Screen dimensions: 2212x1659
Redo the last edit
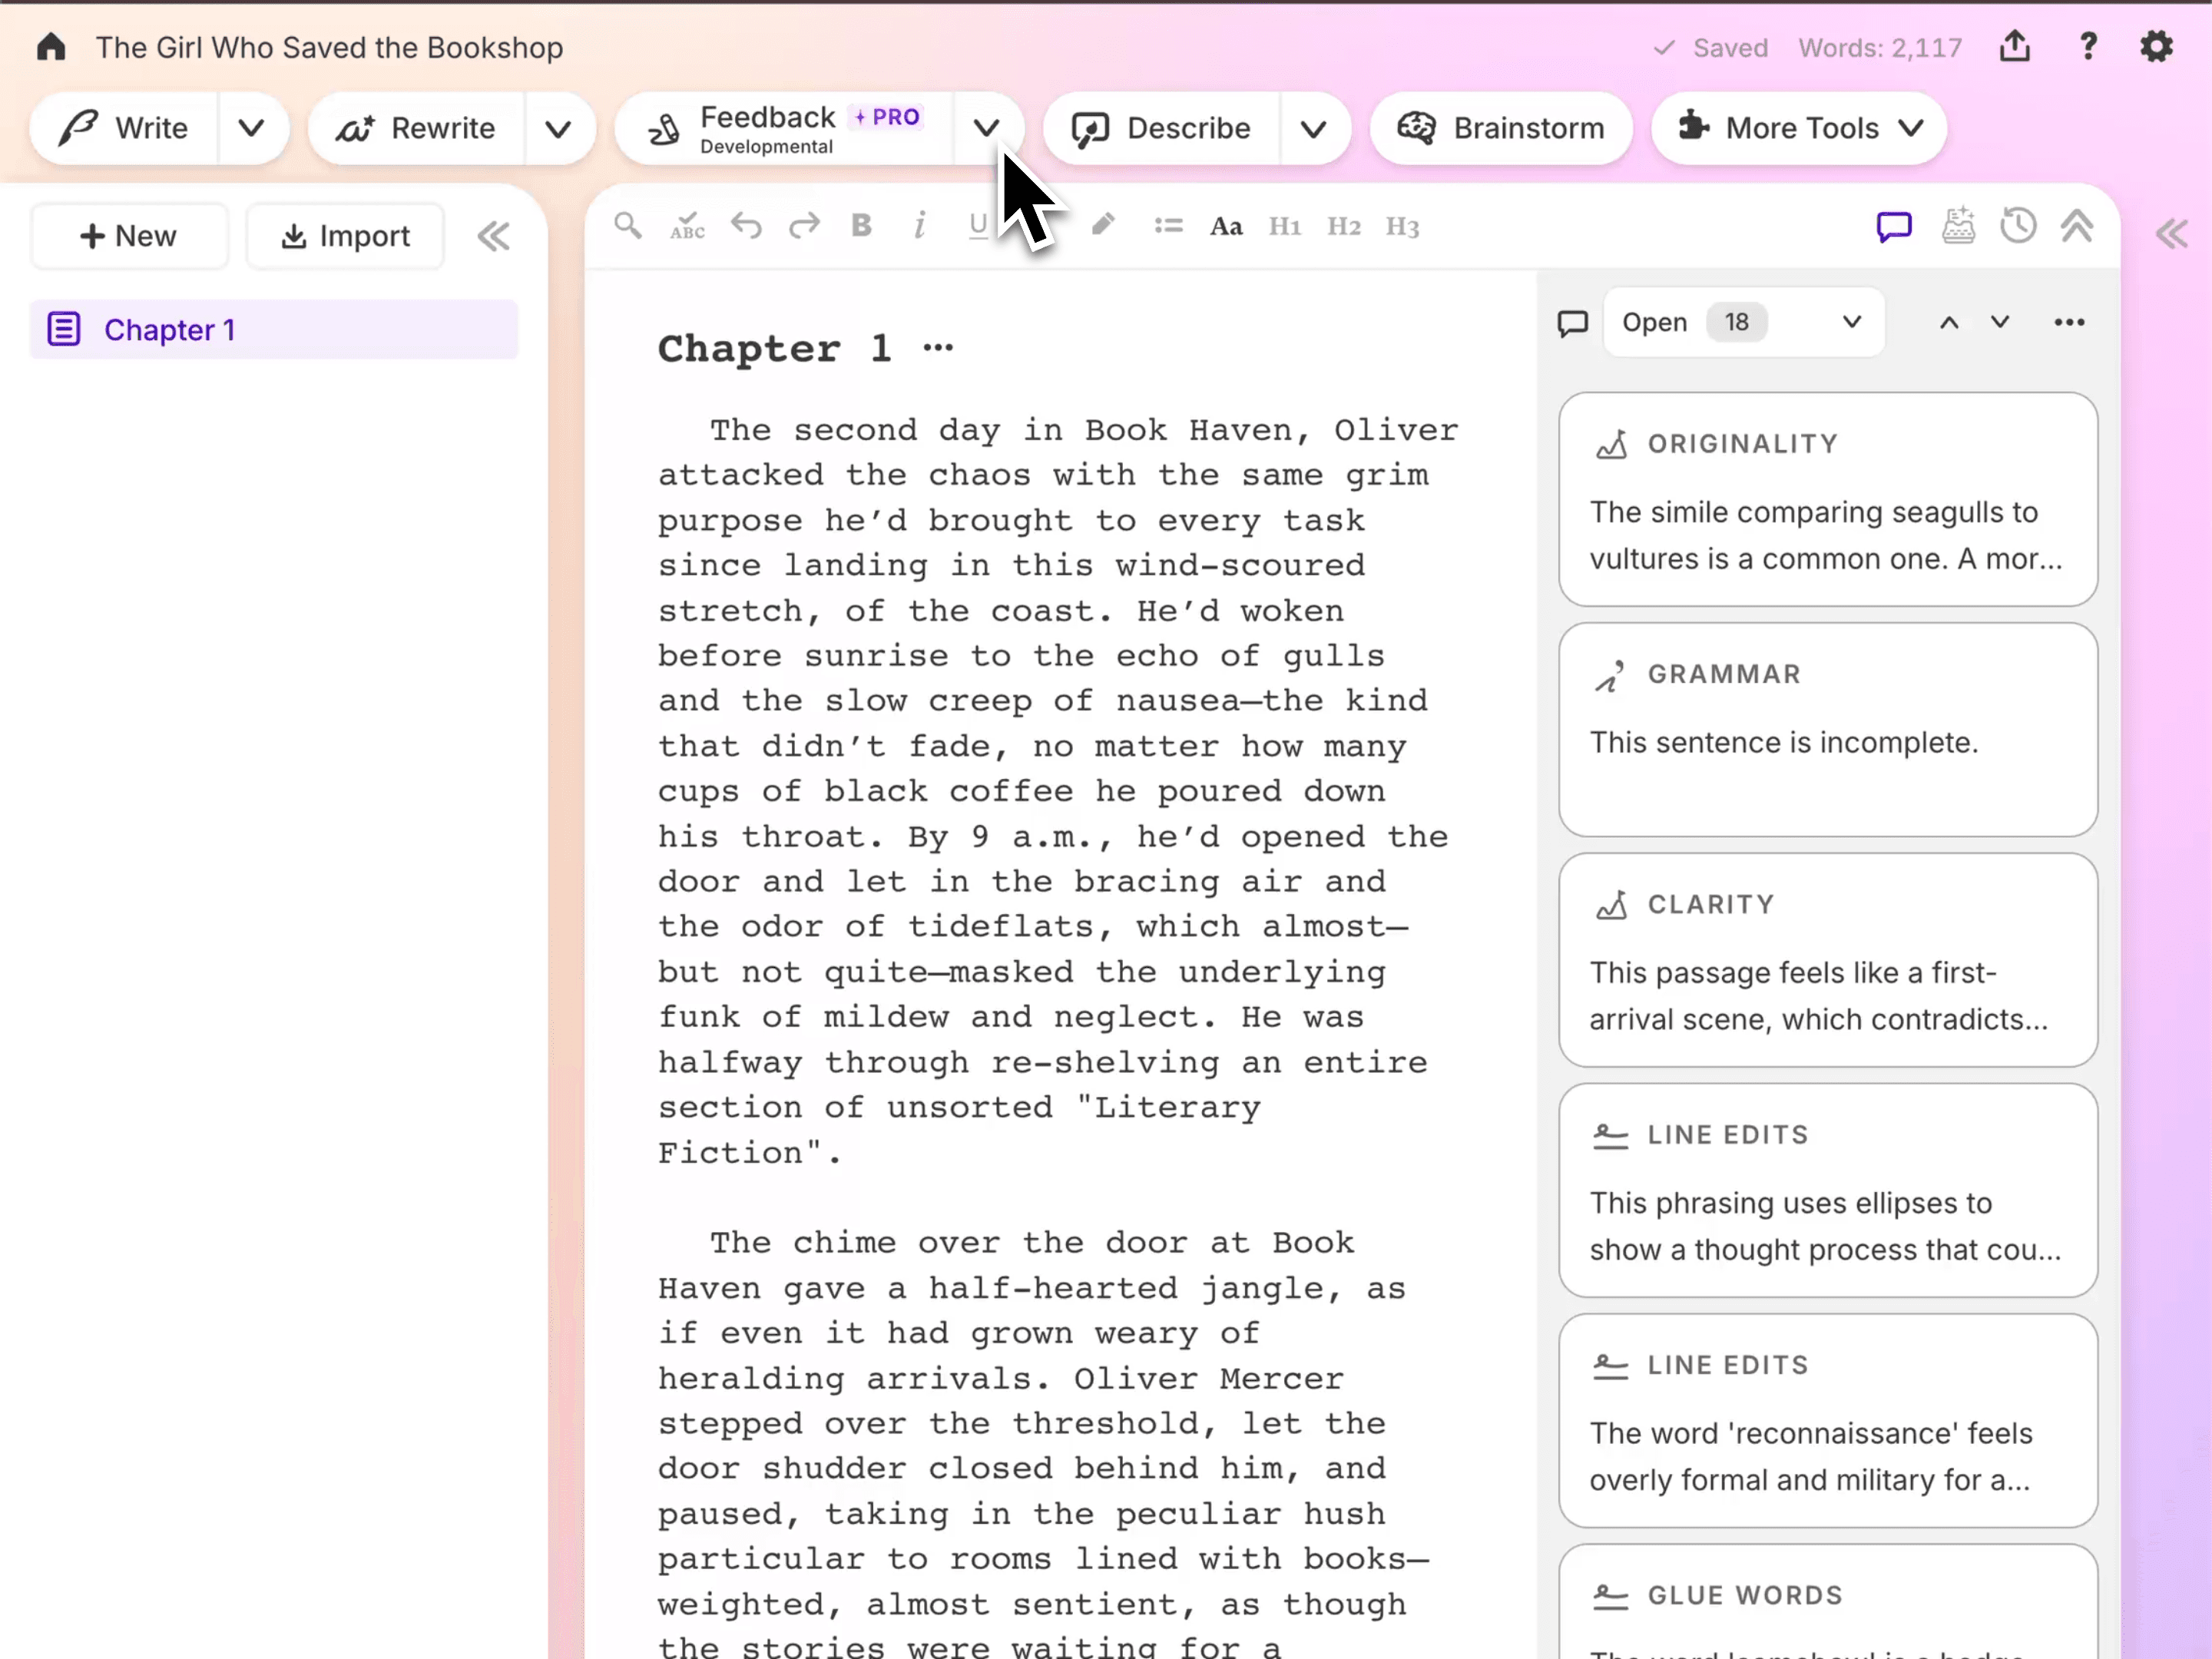(x=804, y=226)
